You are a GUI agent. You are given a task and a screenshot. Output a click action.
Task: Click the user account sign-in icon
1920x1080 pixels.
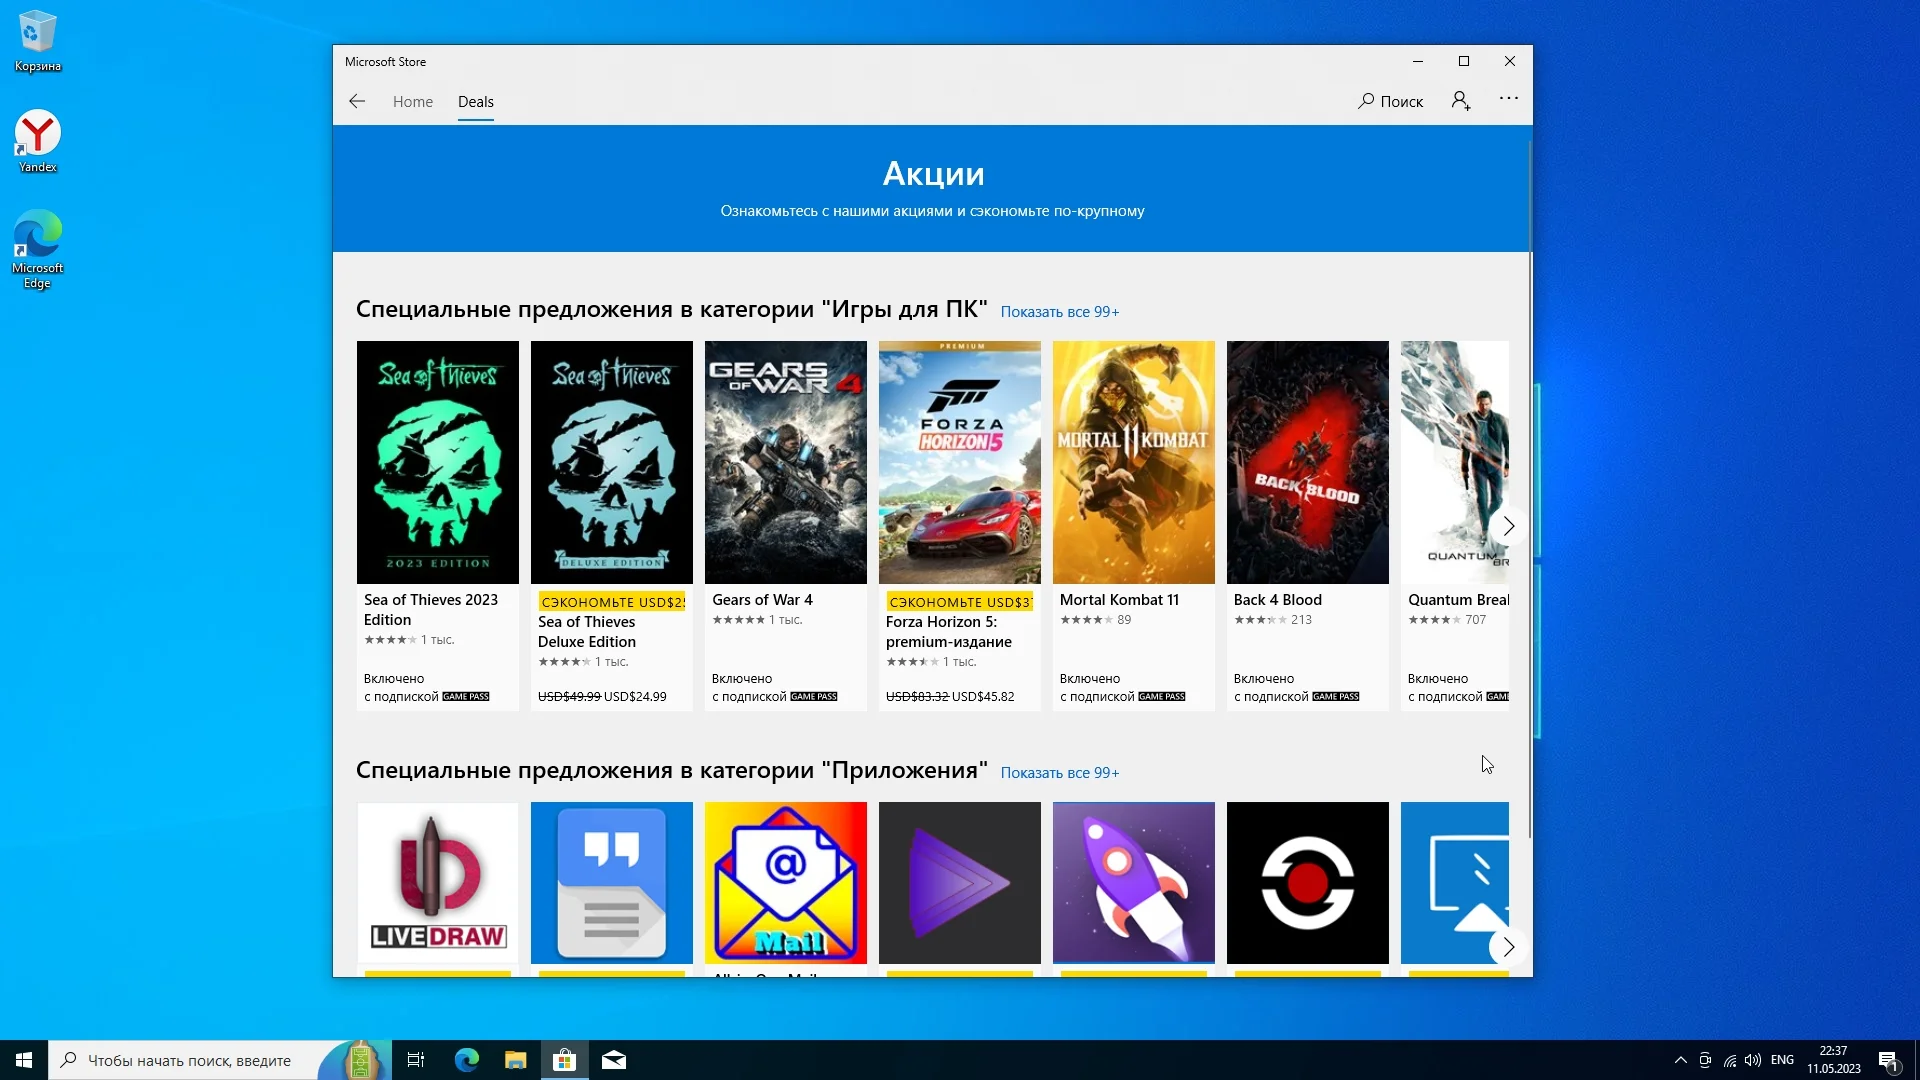pos(1461,101)
